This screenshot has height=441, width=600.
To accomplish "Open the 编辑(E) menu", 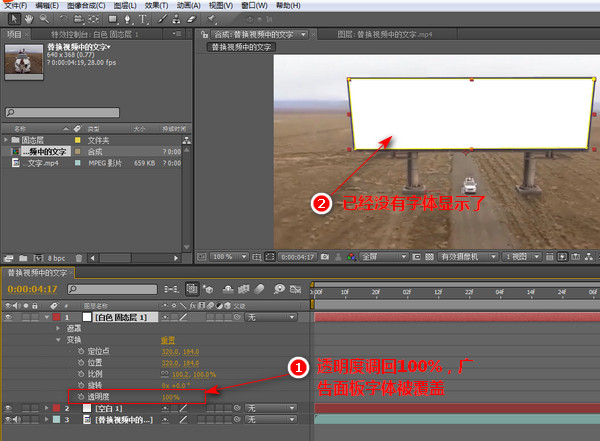I will [x=47, y=6].
